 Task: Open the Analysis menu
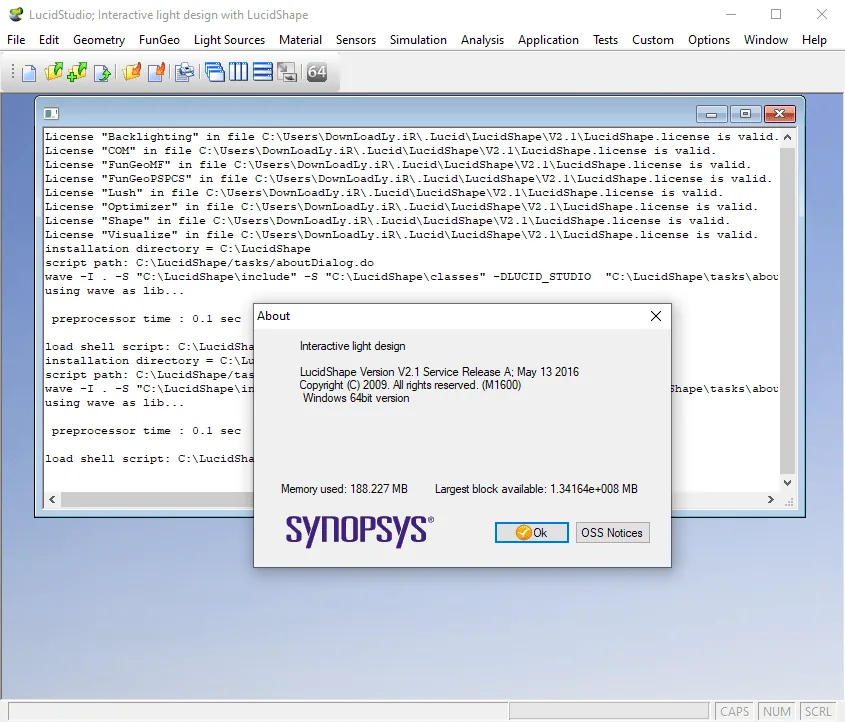(482, 40)
